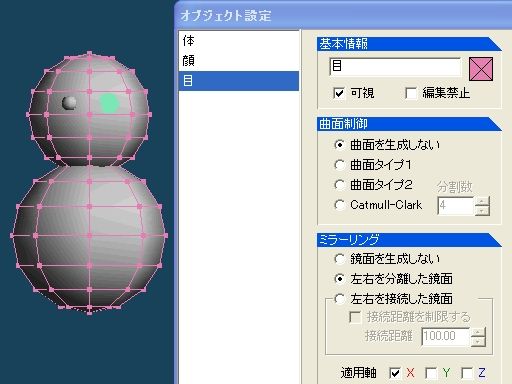Choose the 曲面タイプ1 radio option
Viewport: 512px width, 384px height.
[x=339, y=165]
